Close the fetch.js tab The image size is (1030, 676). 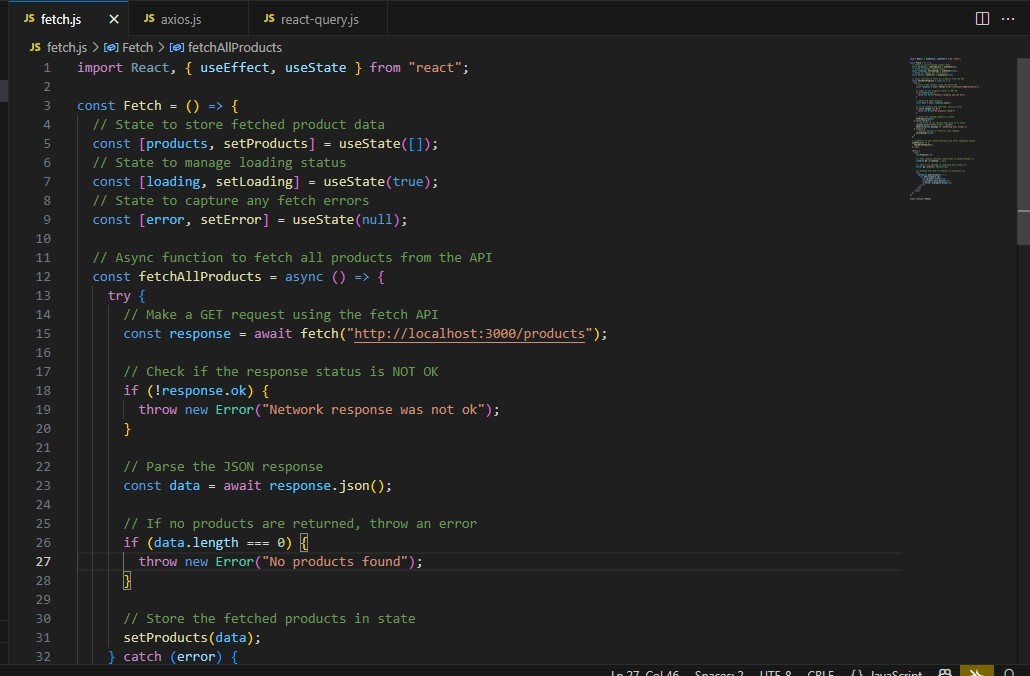pos(114,19)
